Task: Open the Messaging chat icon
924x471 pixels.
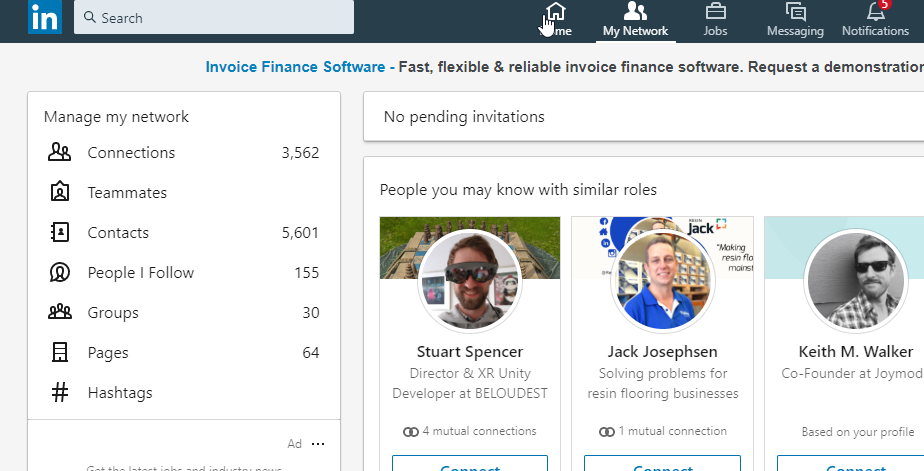Action: 795,13
